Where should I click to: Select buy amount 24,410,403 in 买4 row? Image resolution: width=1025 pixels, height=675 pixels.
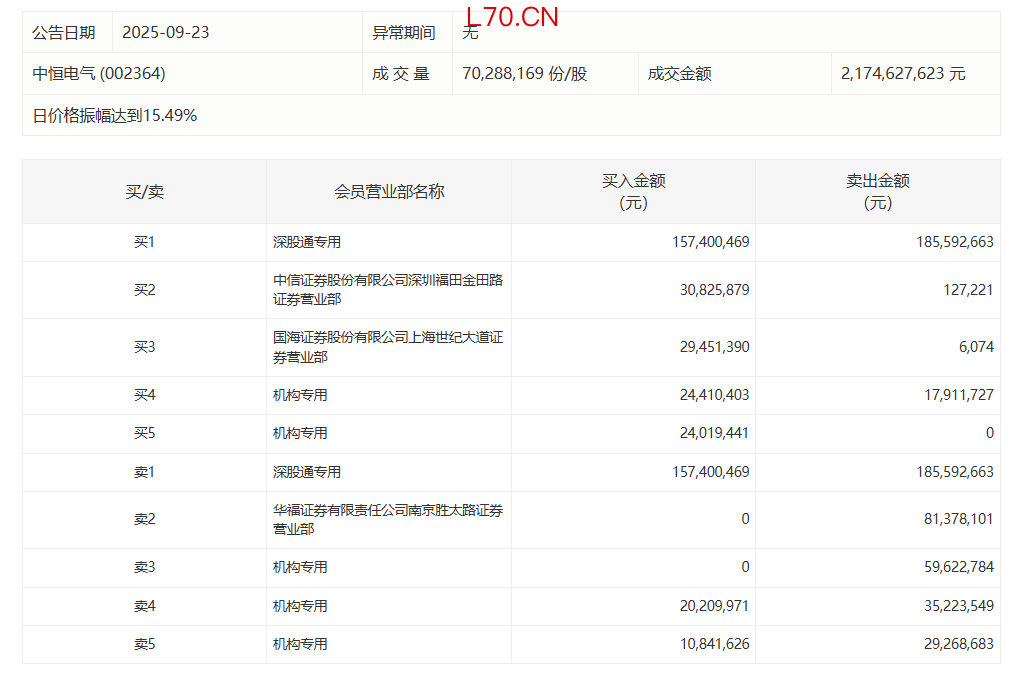click(714, 395)
